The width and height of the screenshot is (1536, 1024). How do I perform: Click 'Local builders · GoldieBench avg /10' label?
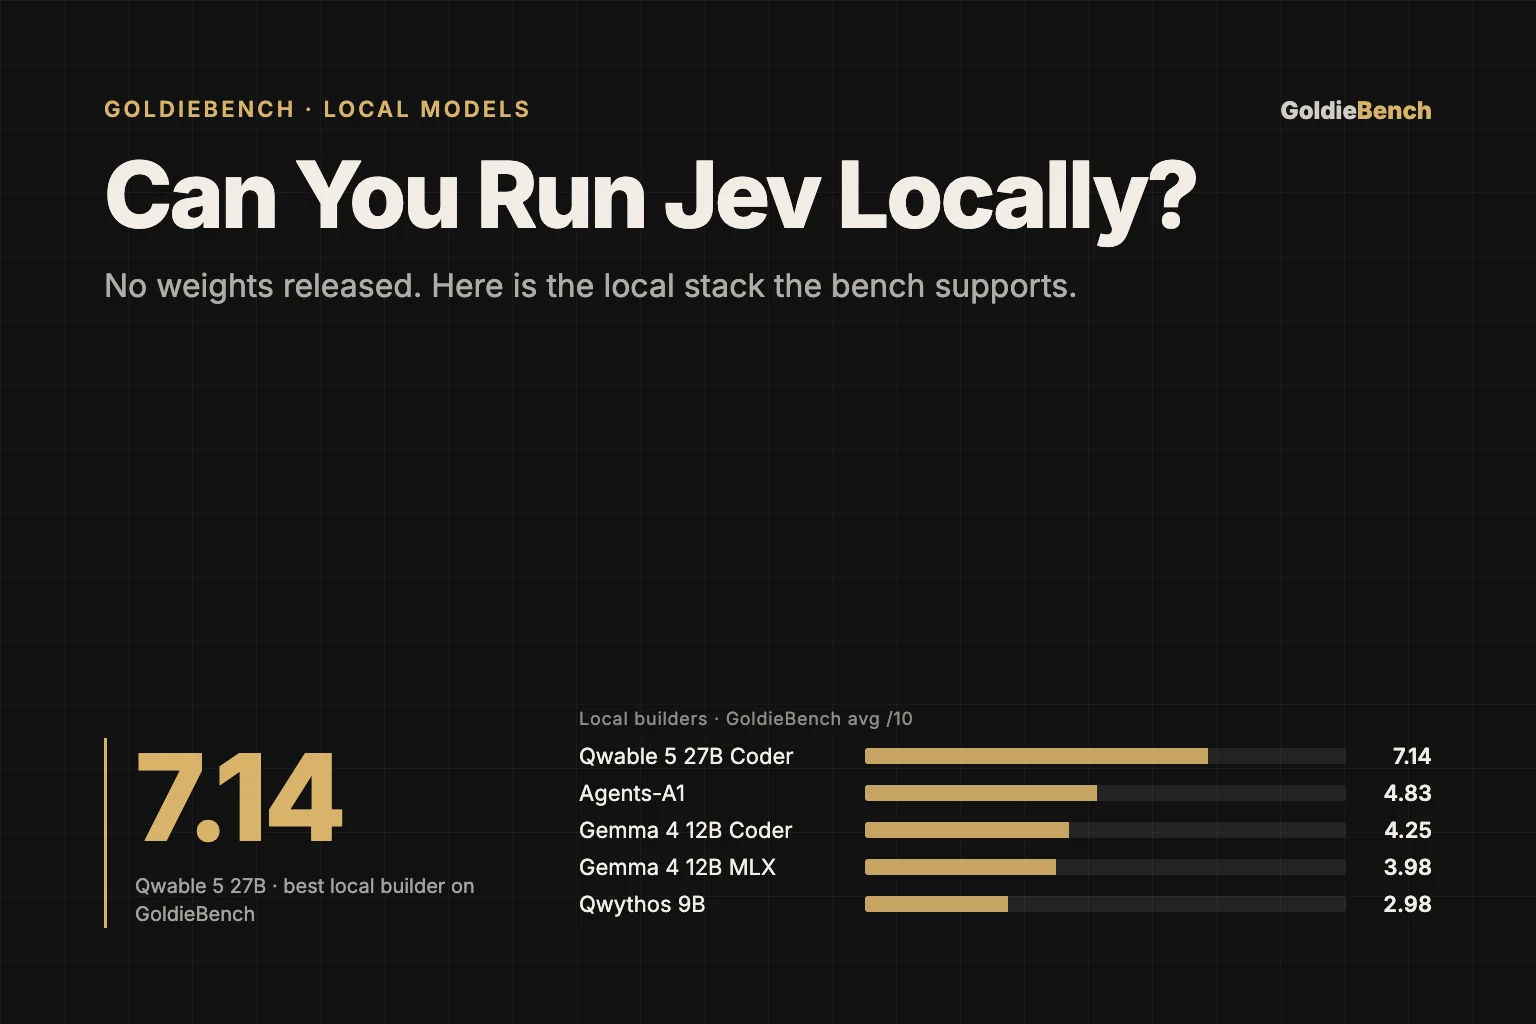746,718
